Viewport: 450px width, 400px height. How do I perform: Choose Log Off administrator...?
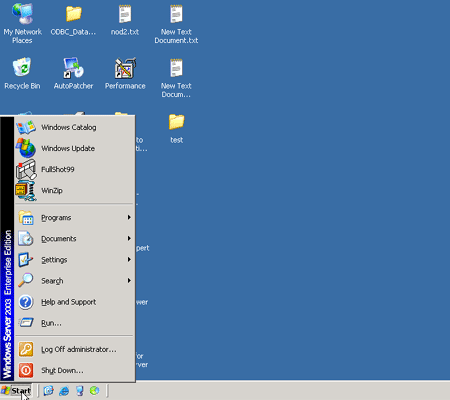click(75, 349)
